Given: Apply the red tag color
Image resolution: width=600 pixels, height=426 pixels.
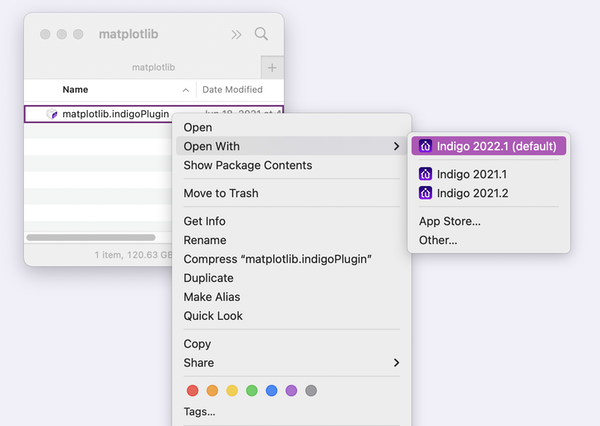Looking at the screenshot, I should [192, 391].
